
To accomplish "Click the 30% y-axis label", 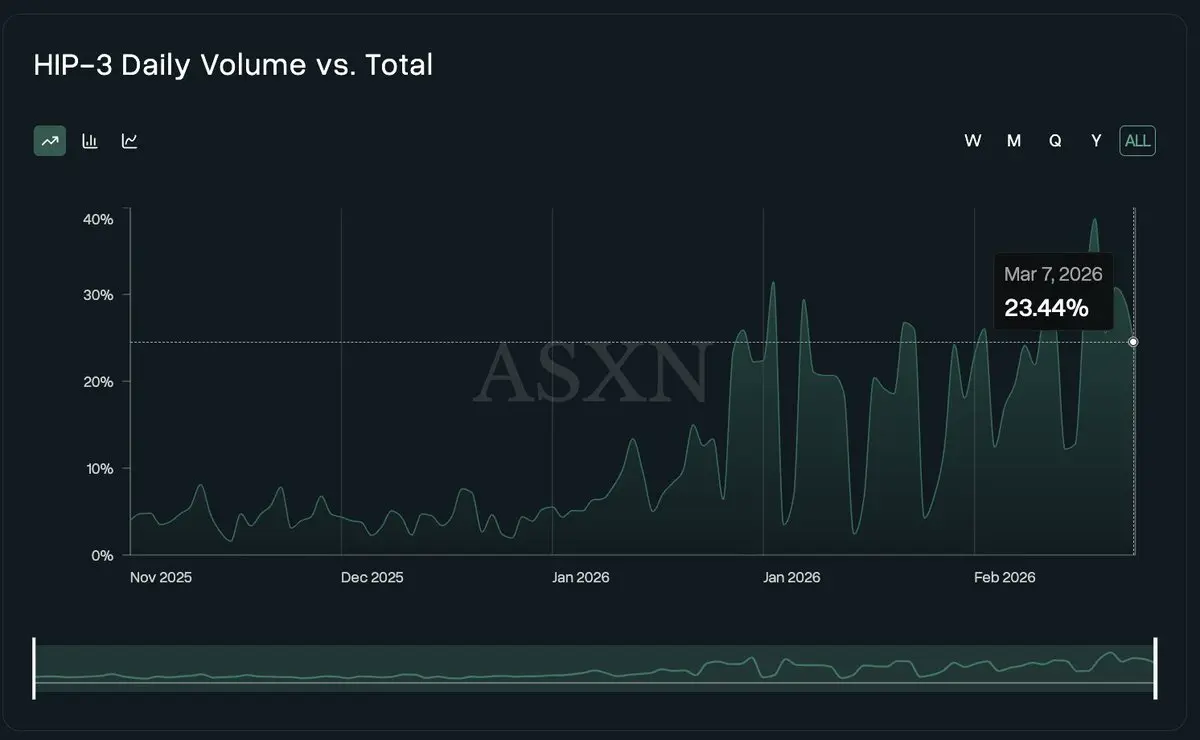I will [98, 295].
